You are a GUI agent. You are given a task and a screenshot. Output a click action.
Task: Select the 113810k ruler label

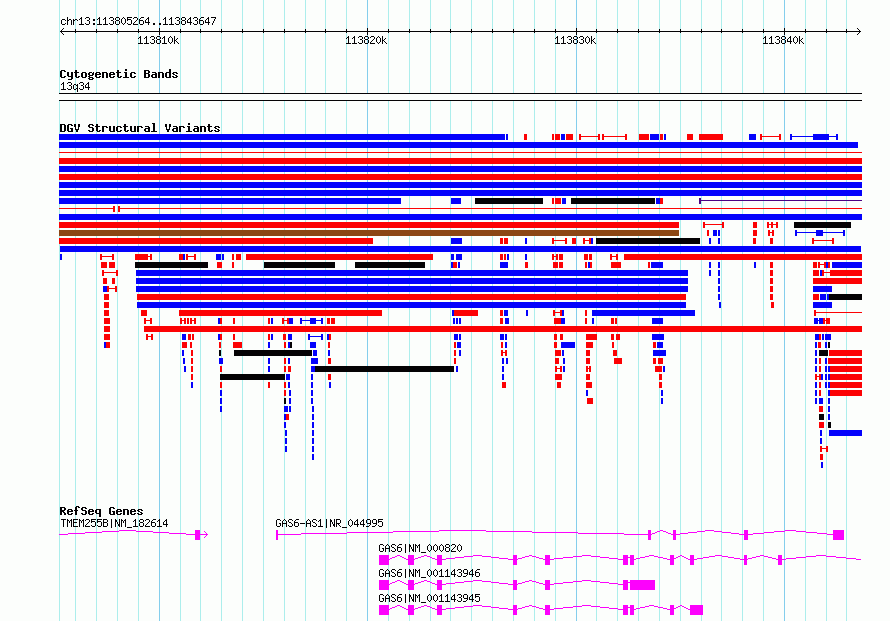tap(158, 40)
